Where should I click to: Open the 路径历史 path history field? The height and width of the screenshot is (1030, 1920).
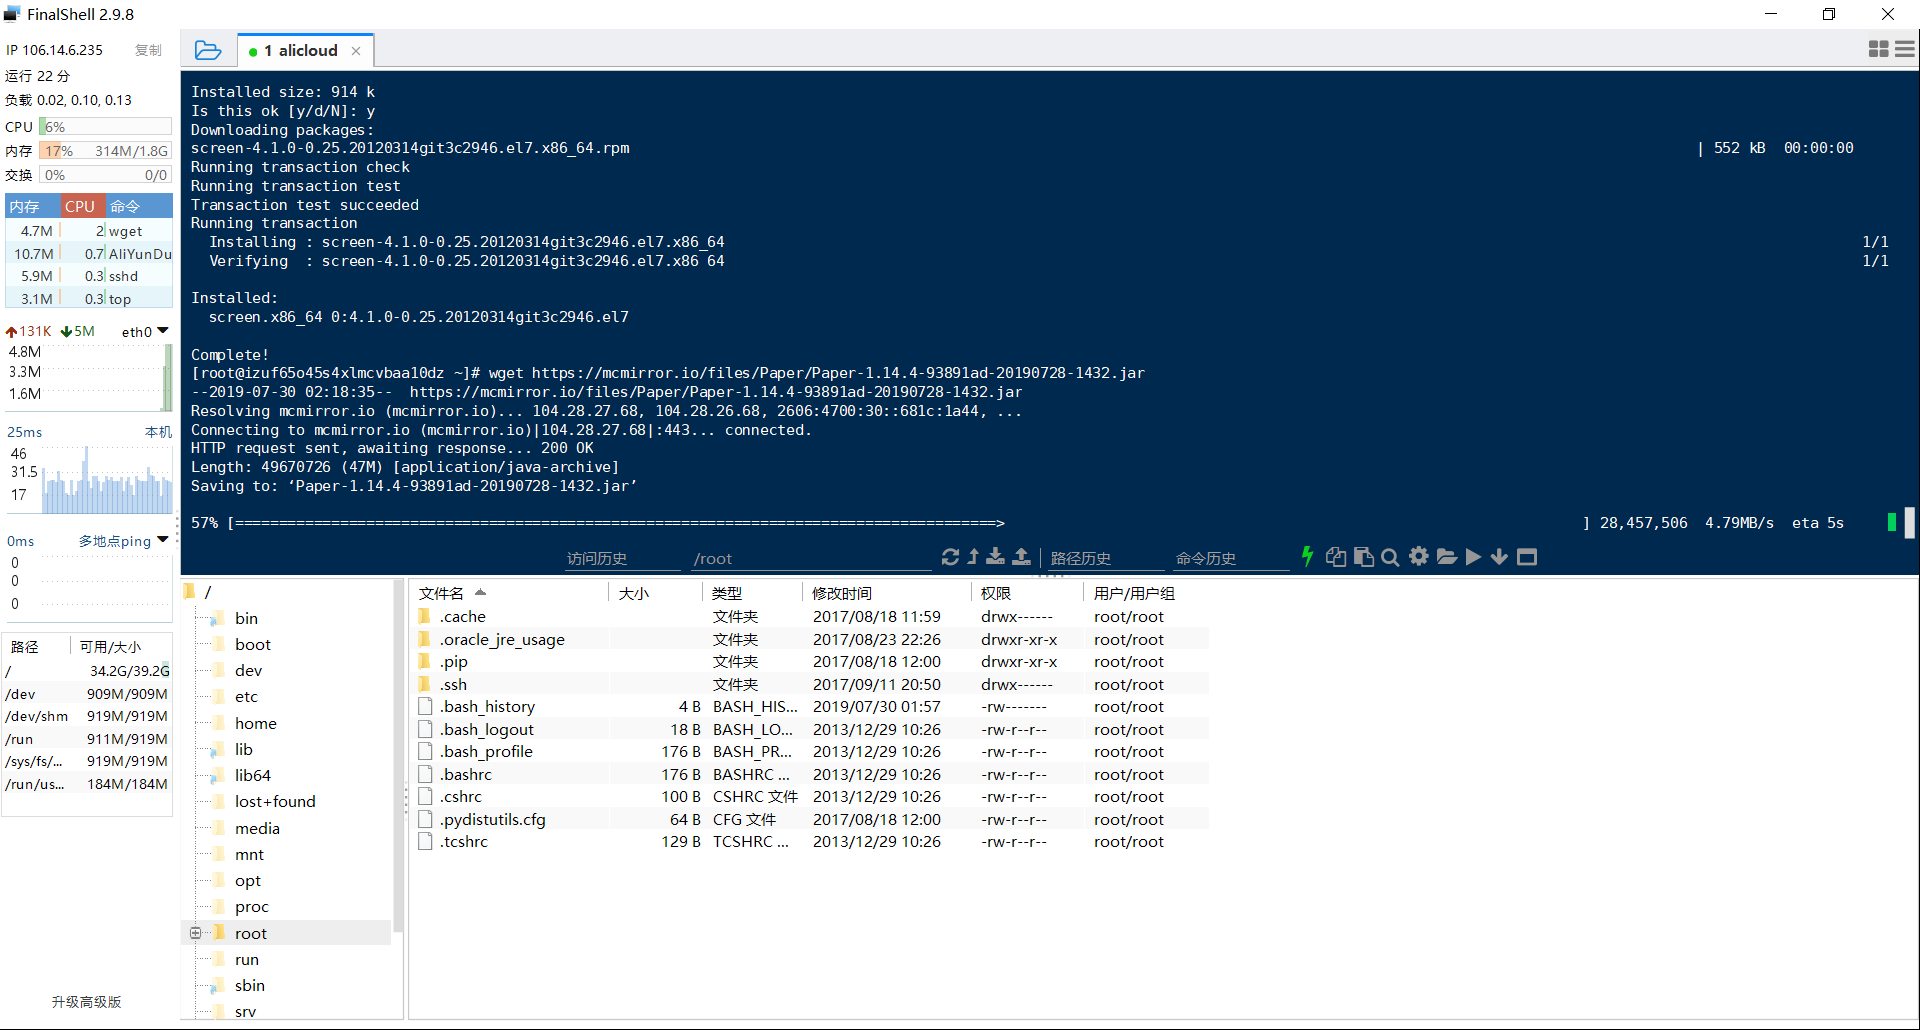[1105, 559]
